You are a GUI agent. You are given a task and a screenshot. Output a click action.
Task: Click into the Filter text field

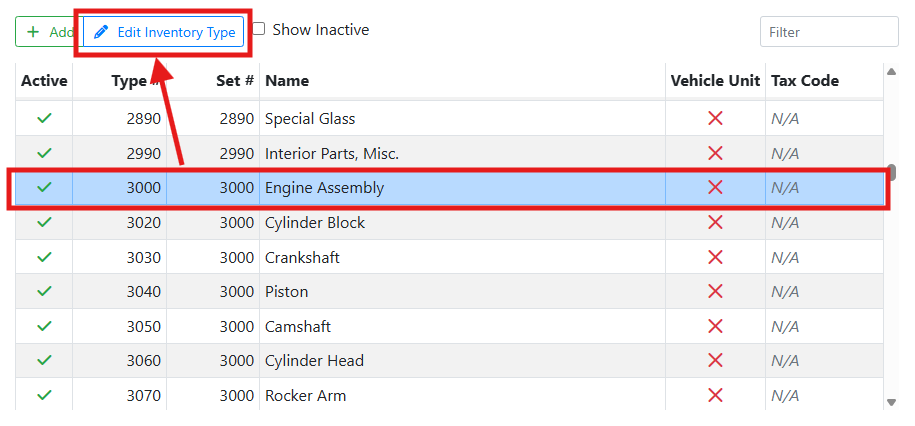(x=828, y=32)
